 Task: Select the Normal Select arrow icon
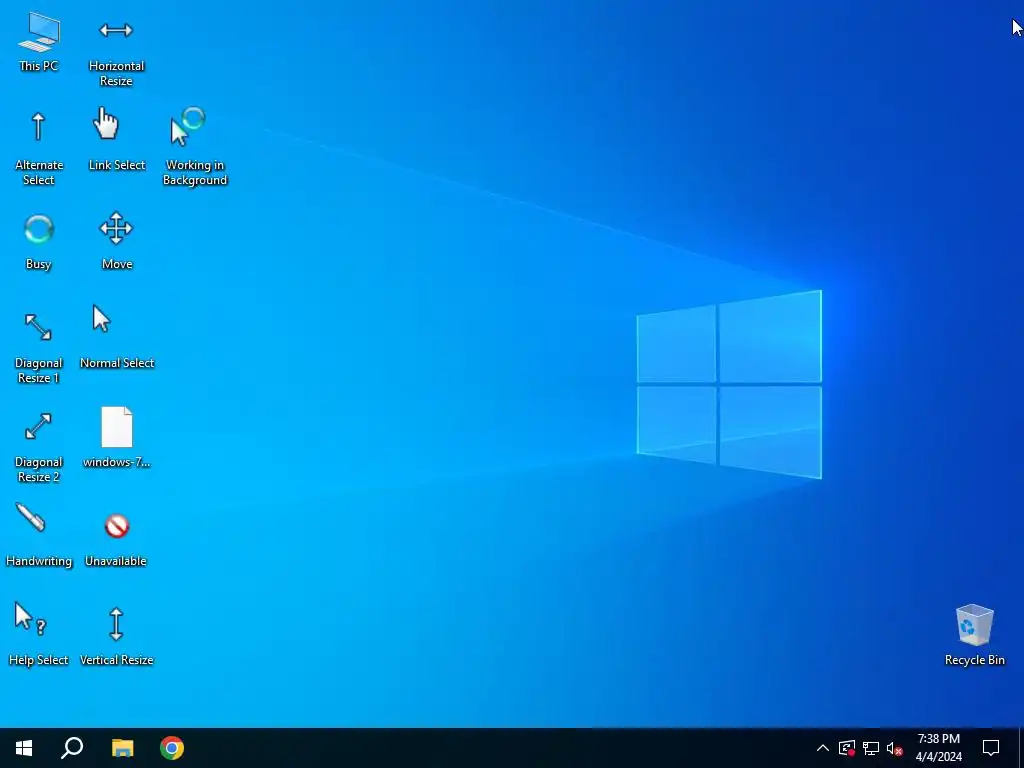pos(102,319)
